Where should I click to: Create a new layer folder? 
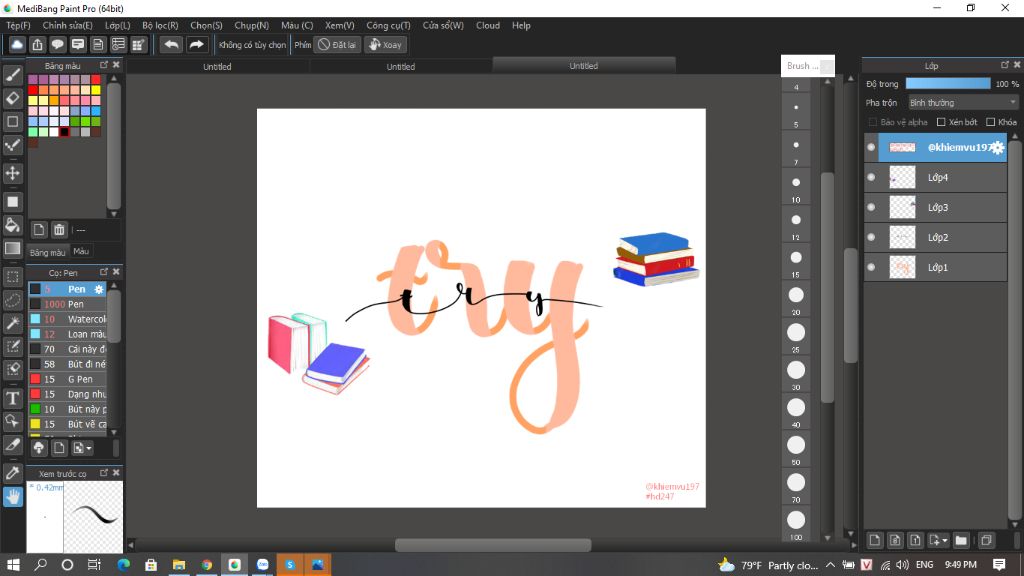point(961,540)
